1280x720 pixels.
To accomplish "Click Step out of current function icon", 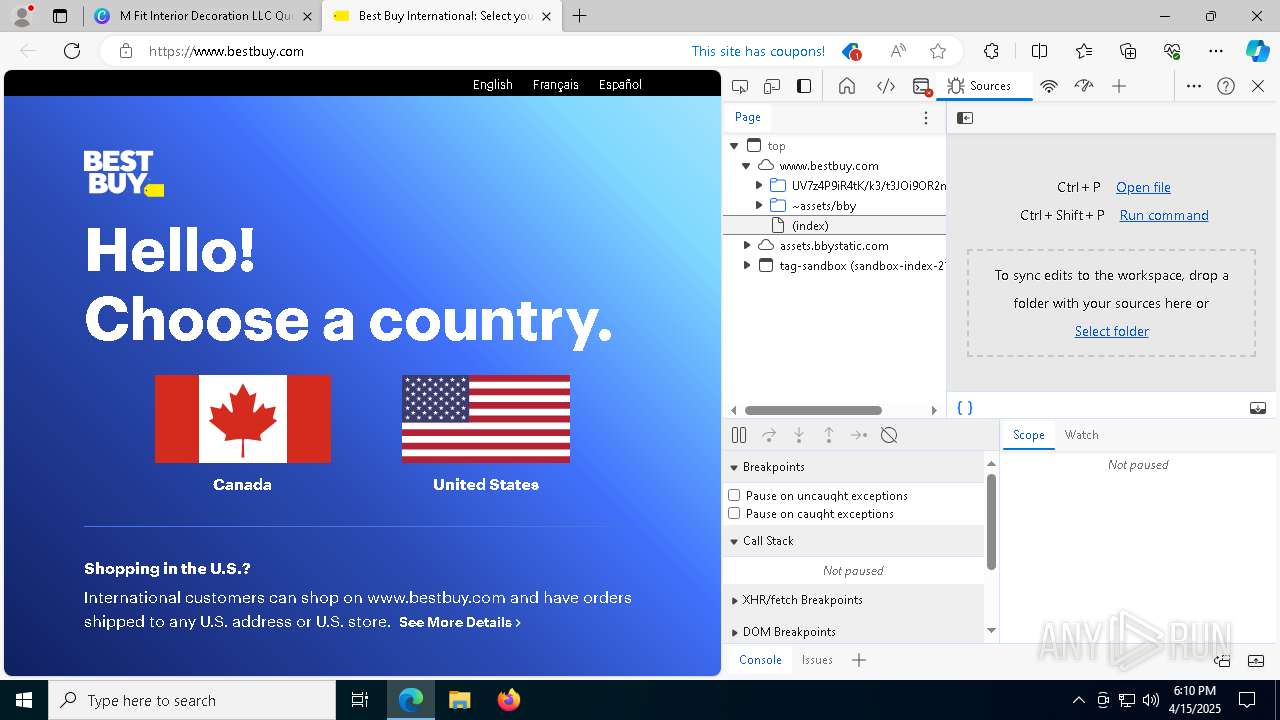I will 829,435.
